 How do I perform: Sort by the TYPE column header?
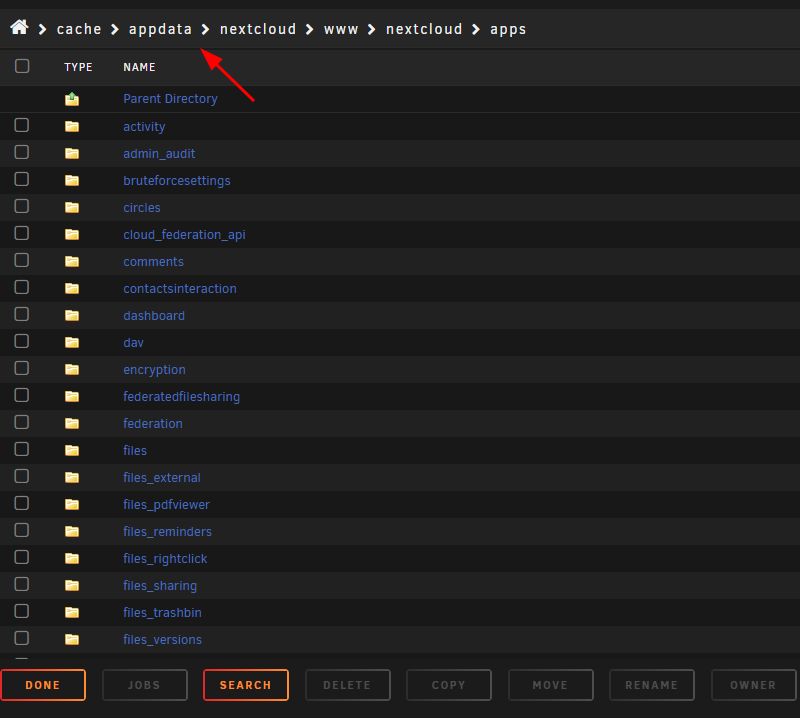click(78, 67)
